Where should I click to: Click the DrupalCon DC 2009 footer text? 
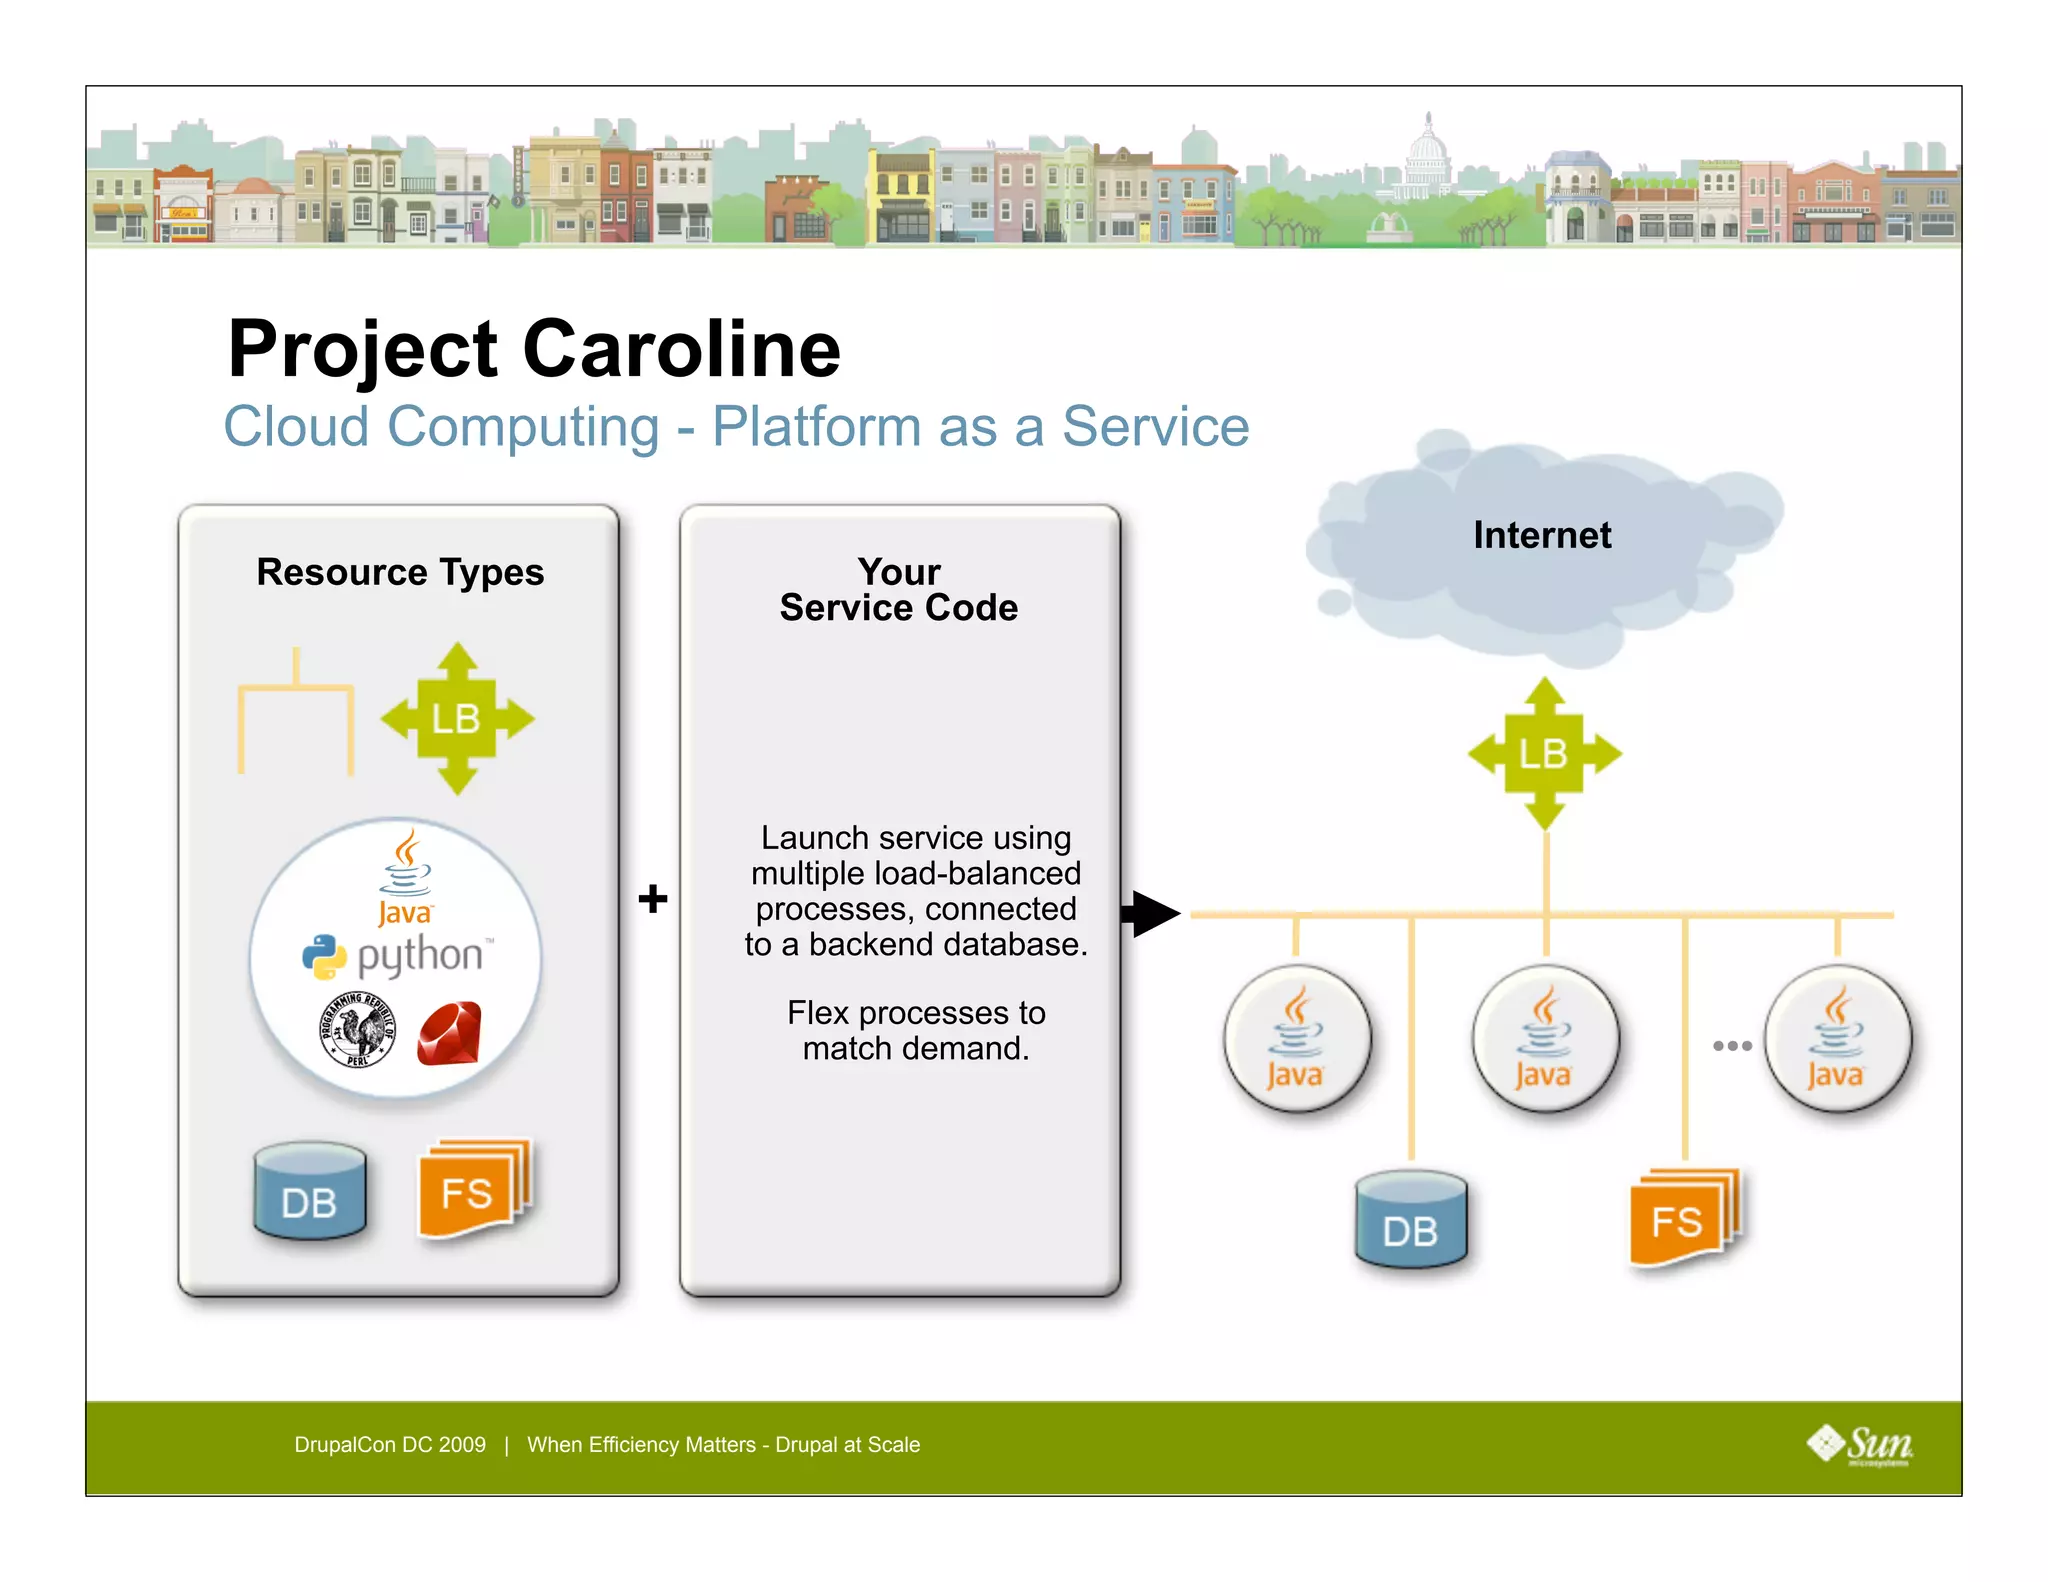click(x=390, y=1444)
